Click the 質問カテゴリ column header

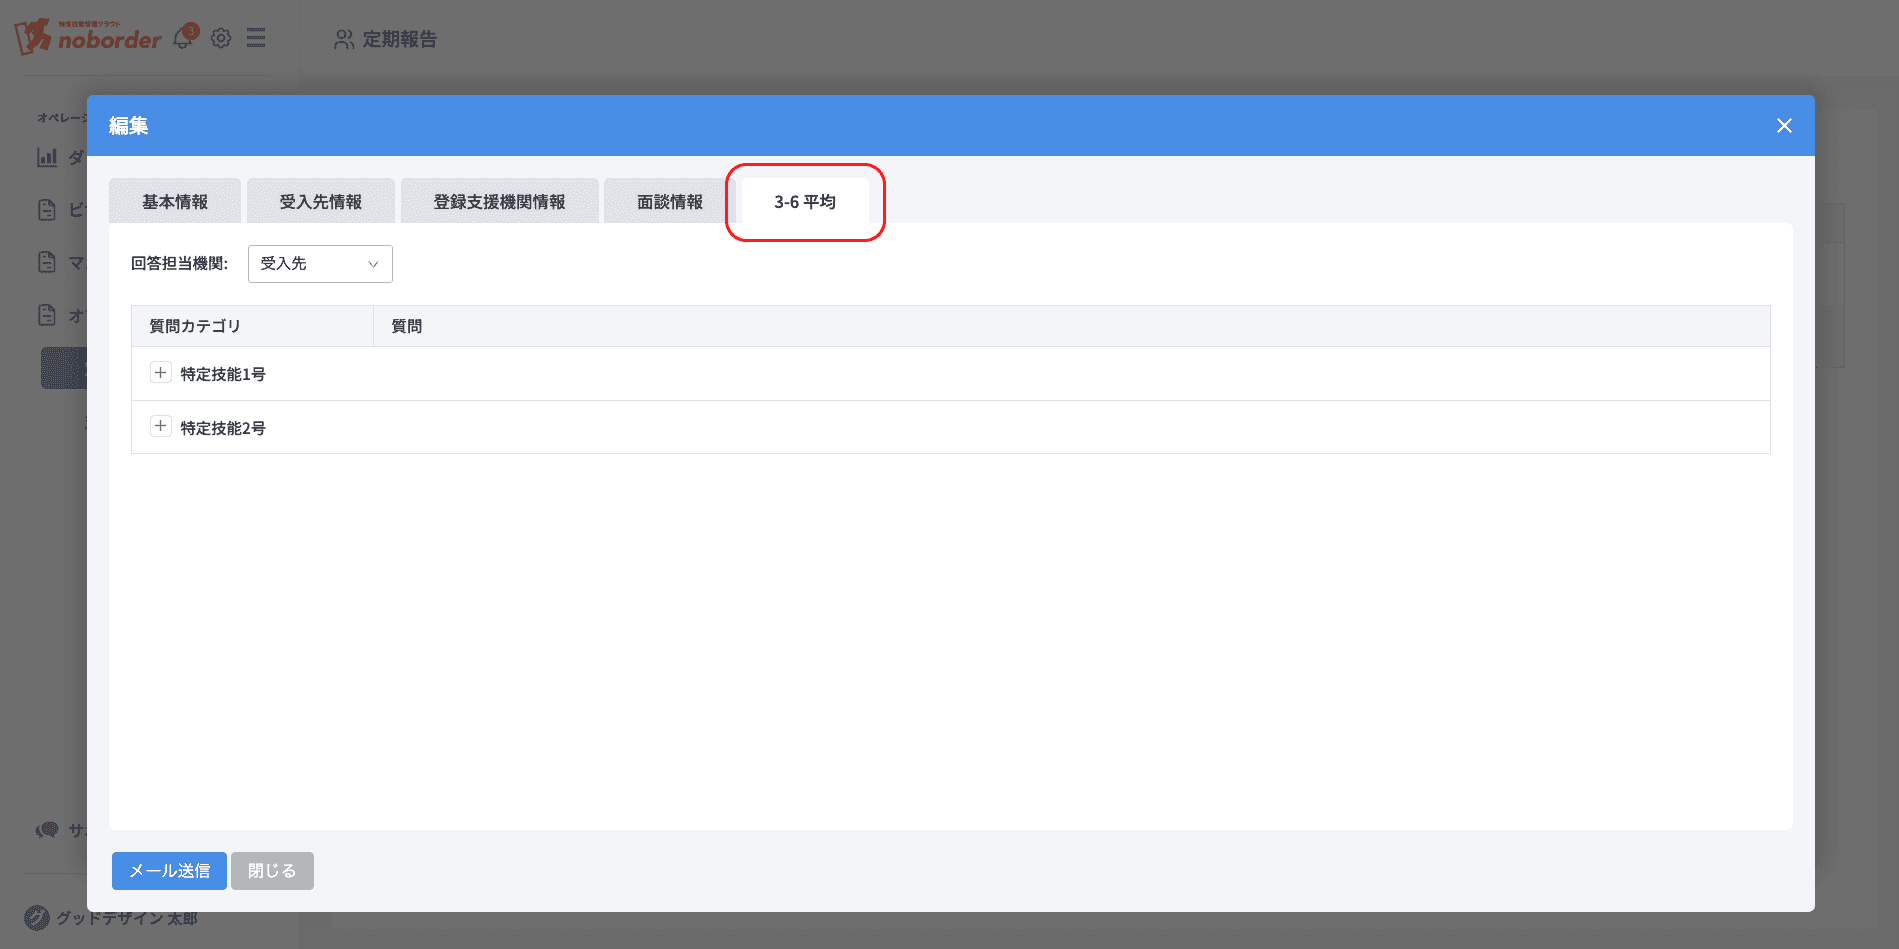tap(195, 326)
